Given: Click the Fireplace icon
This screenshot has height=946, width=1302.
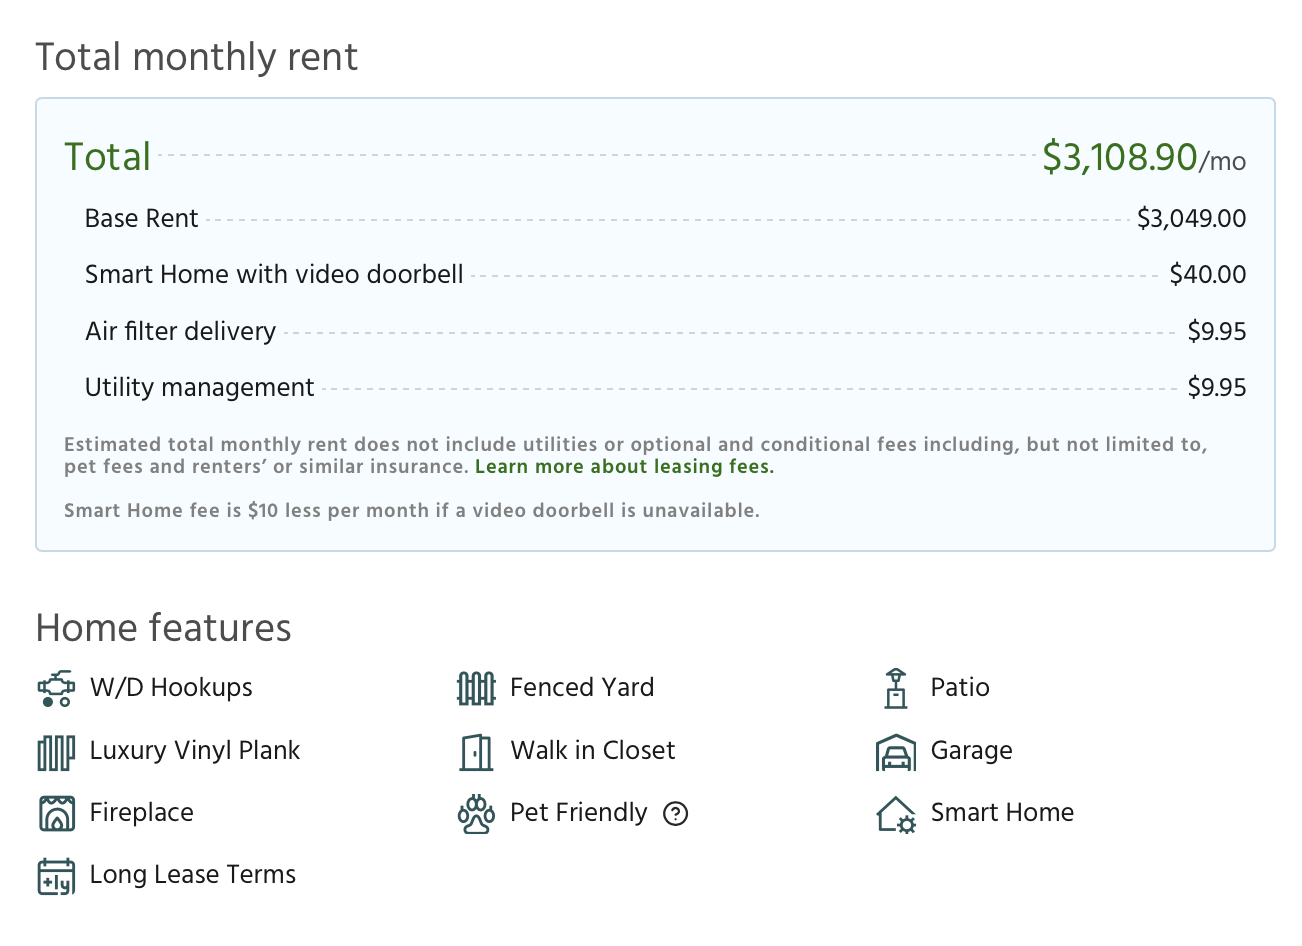Looking at the screenshot, I should (x=55, y=813).
